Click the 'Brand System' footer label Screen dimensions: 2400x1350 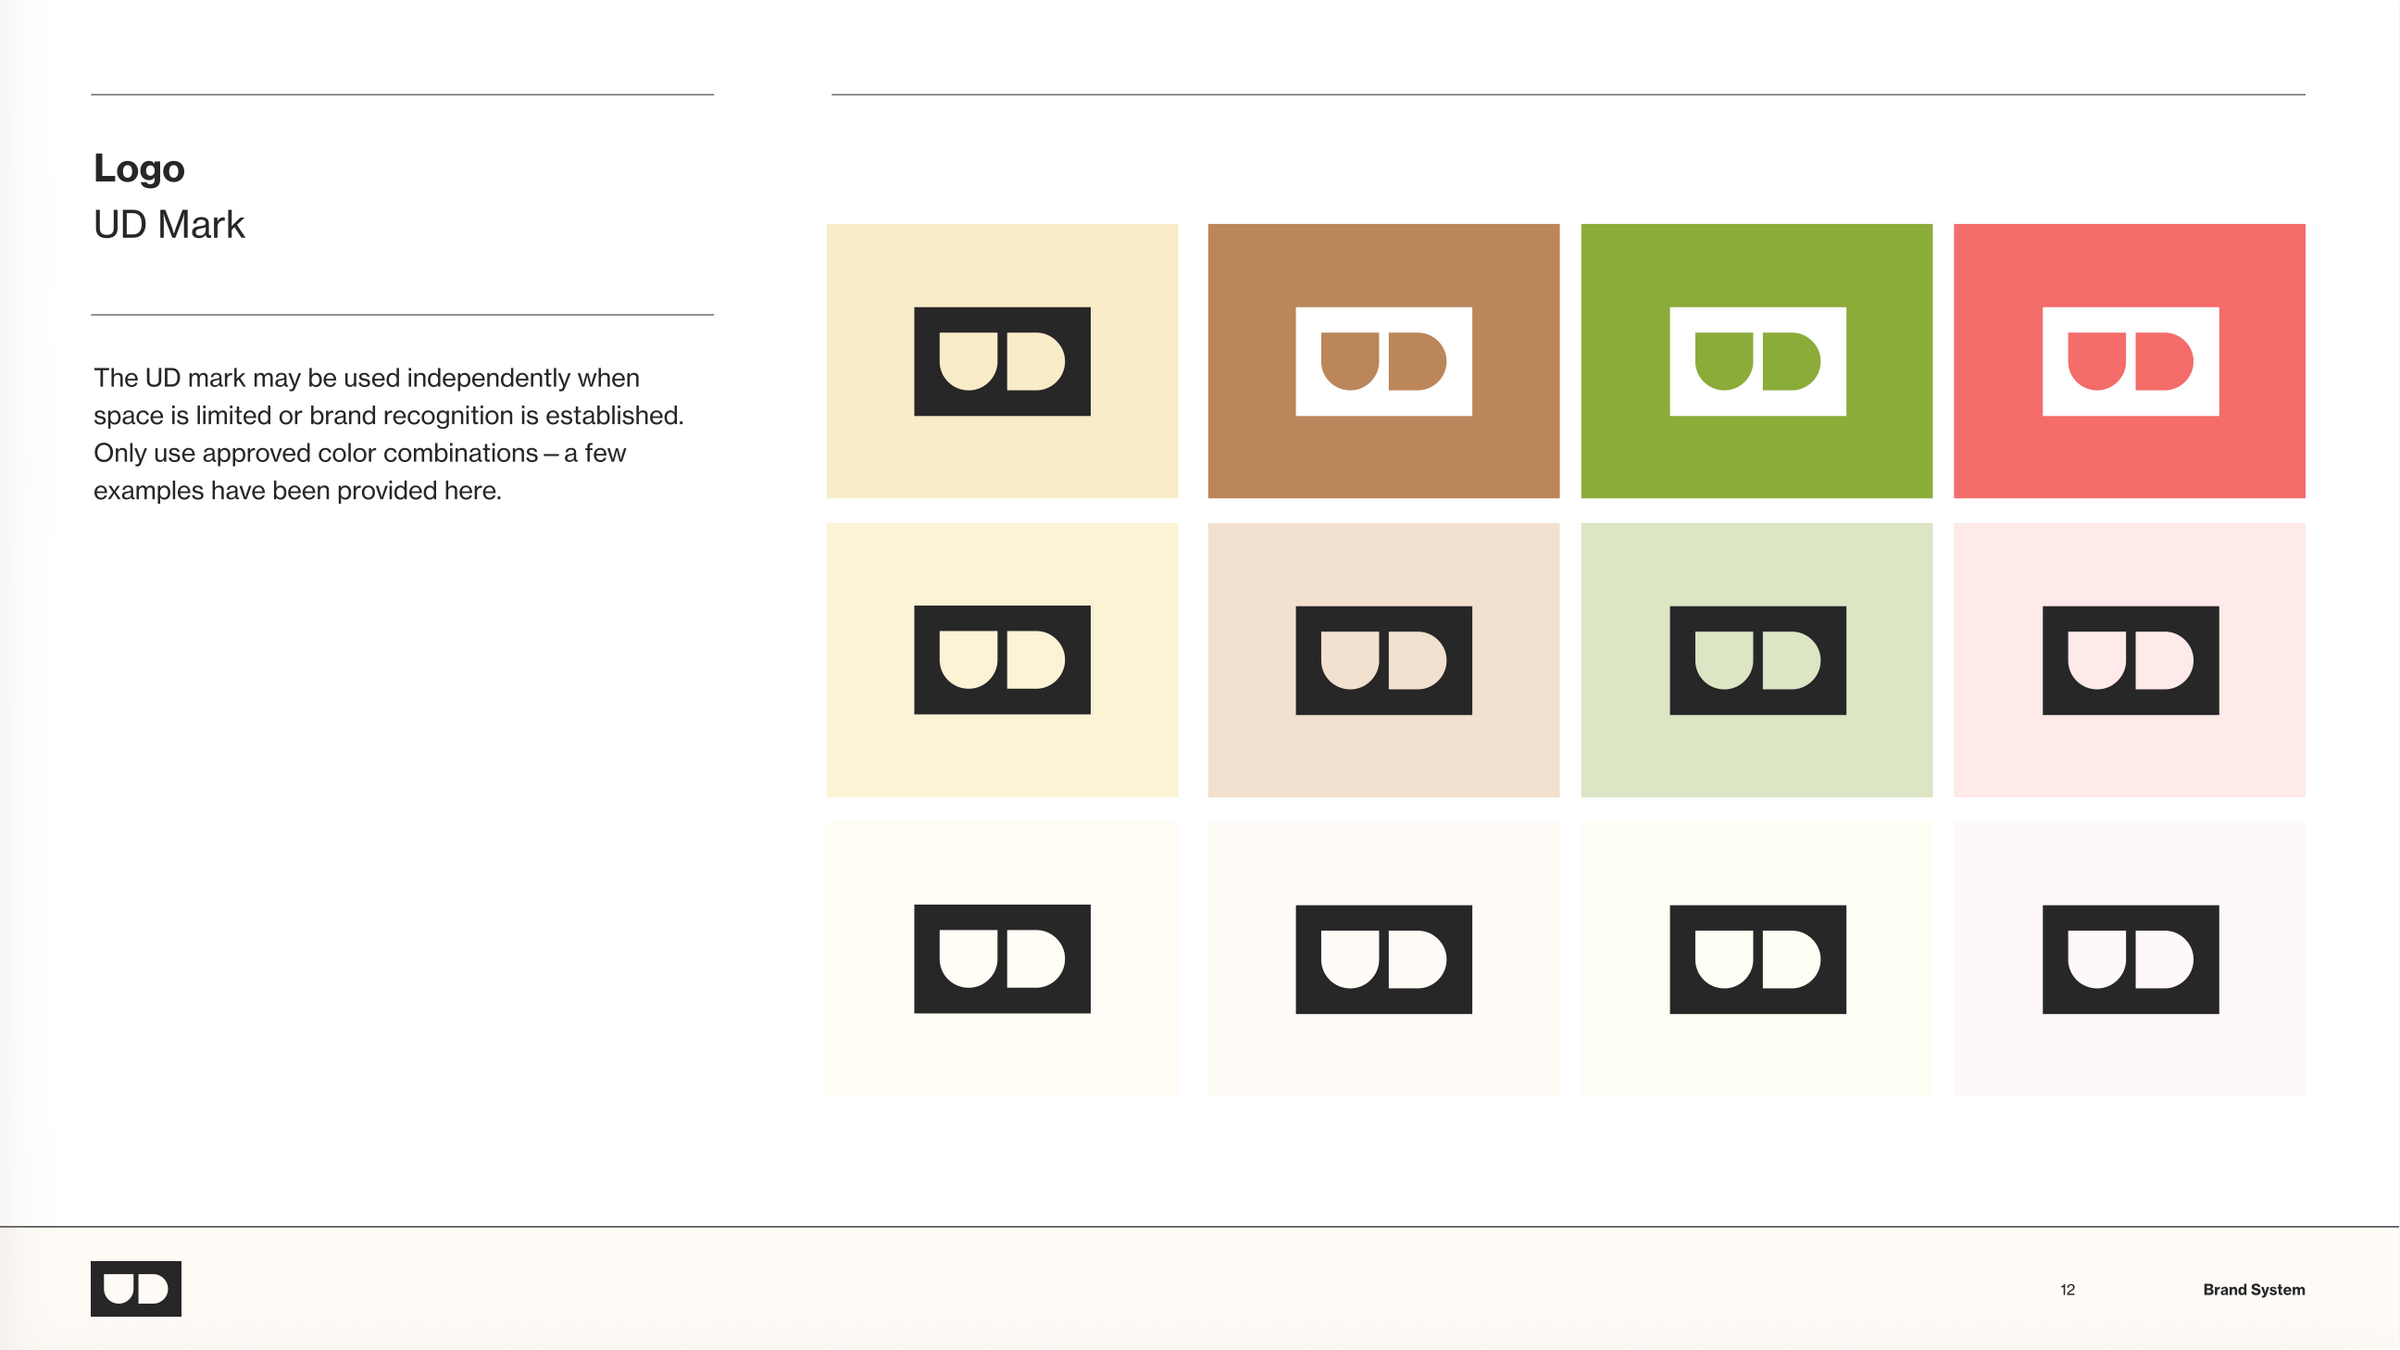(x=2254, y=1290)
